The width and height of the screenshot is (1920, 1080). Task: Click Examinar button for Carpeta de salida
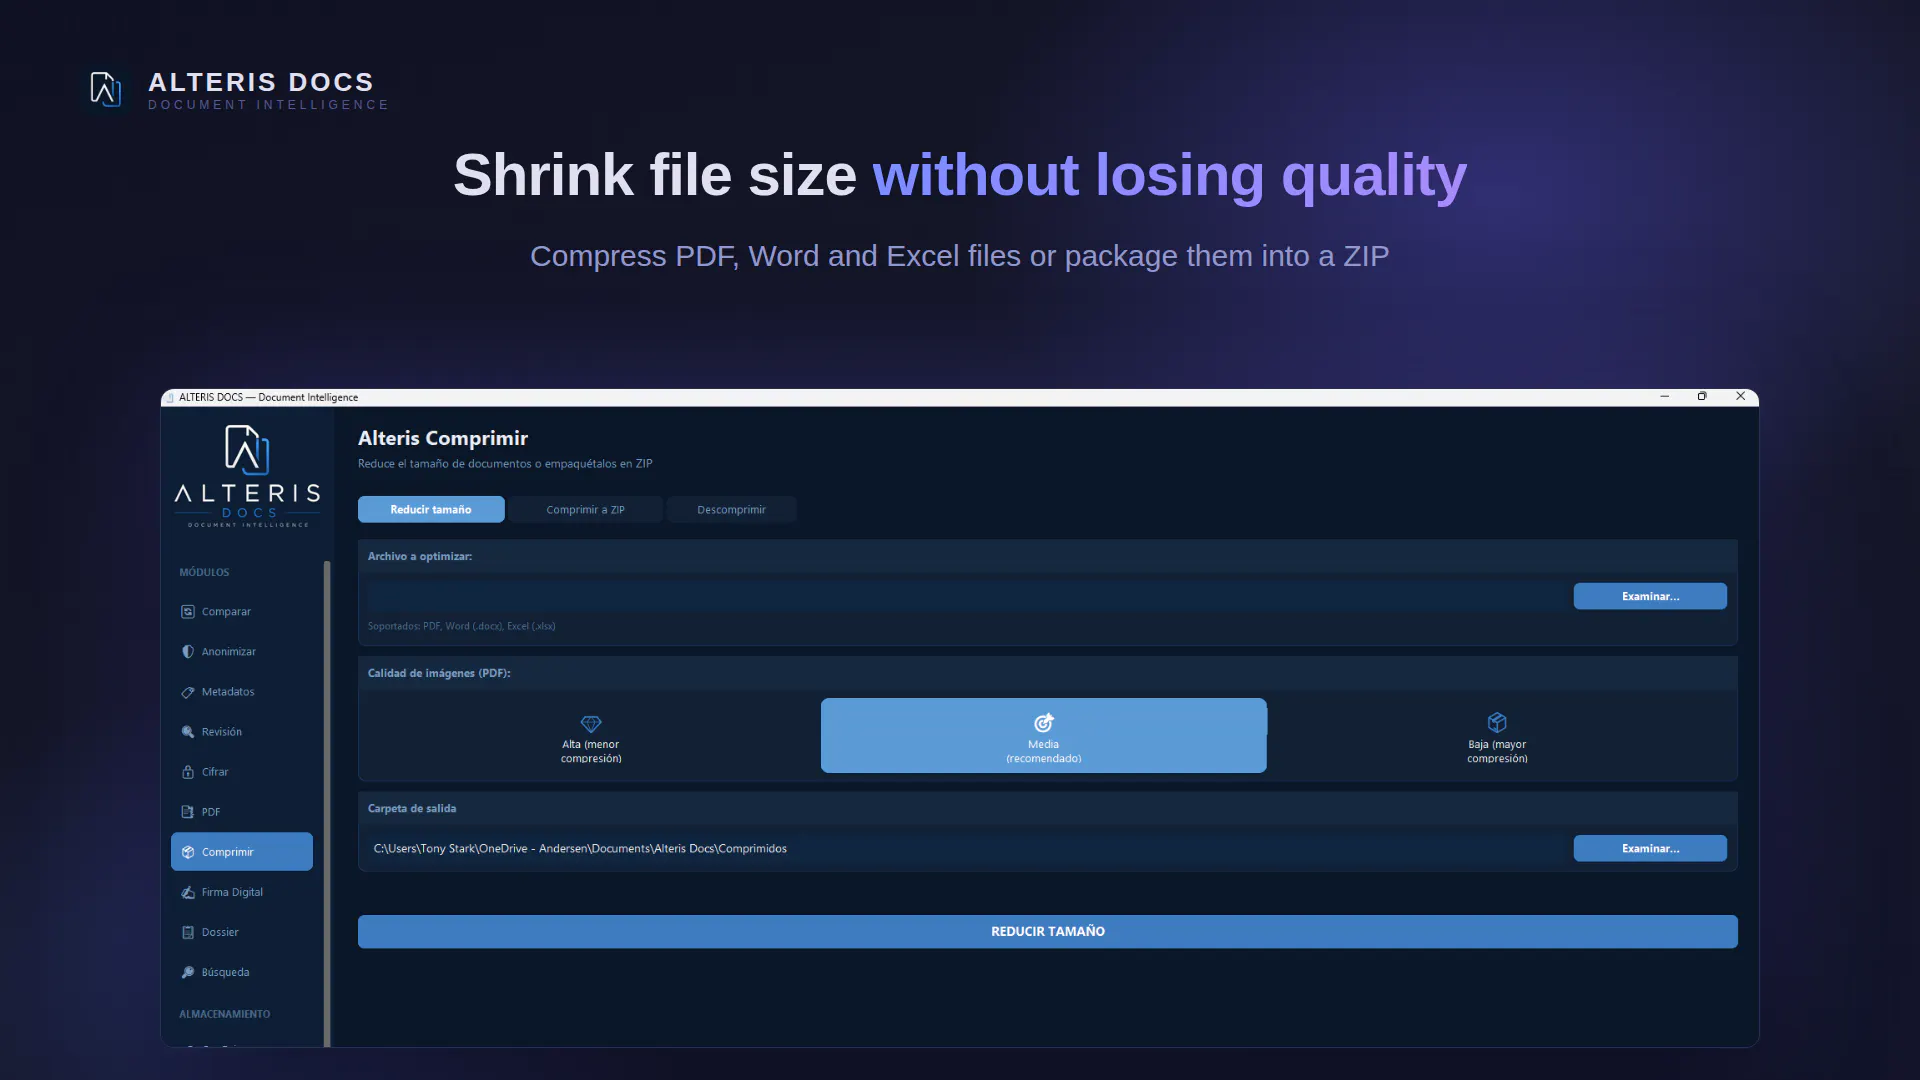tap(1650, 849)
